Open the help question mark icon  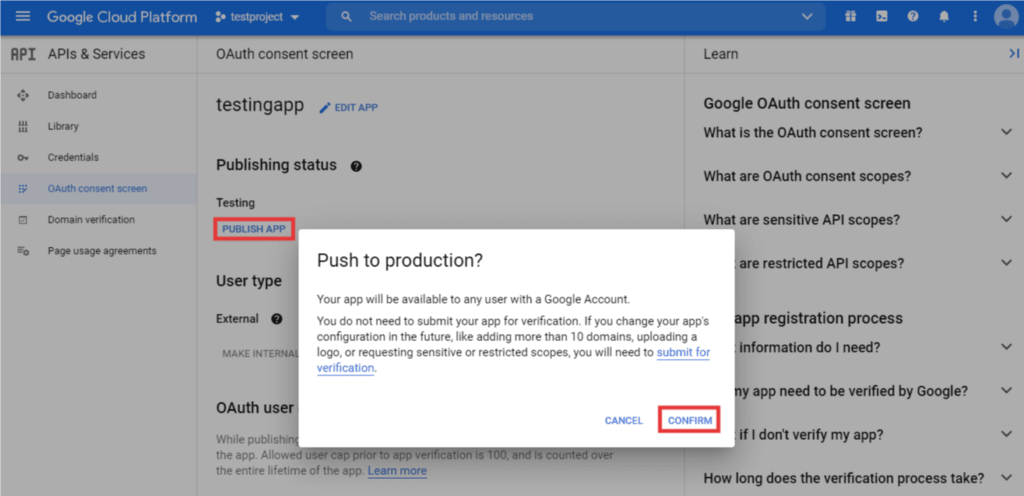point(913,17)
